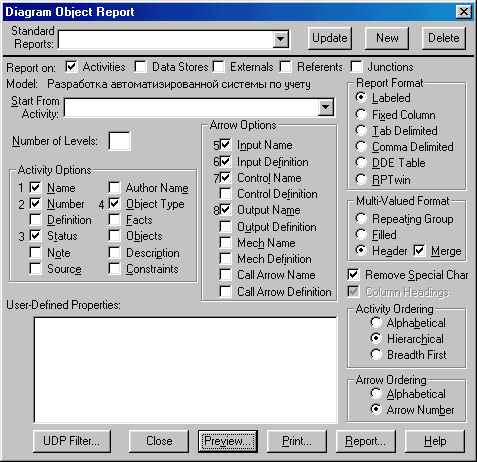Toggle the Merge checkbox
Image resolution: width=477 pixels, height=462 pixels.
[419, 251]
